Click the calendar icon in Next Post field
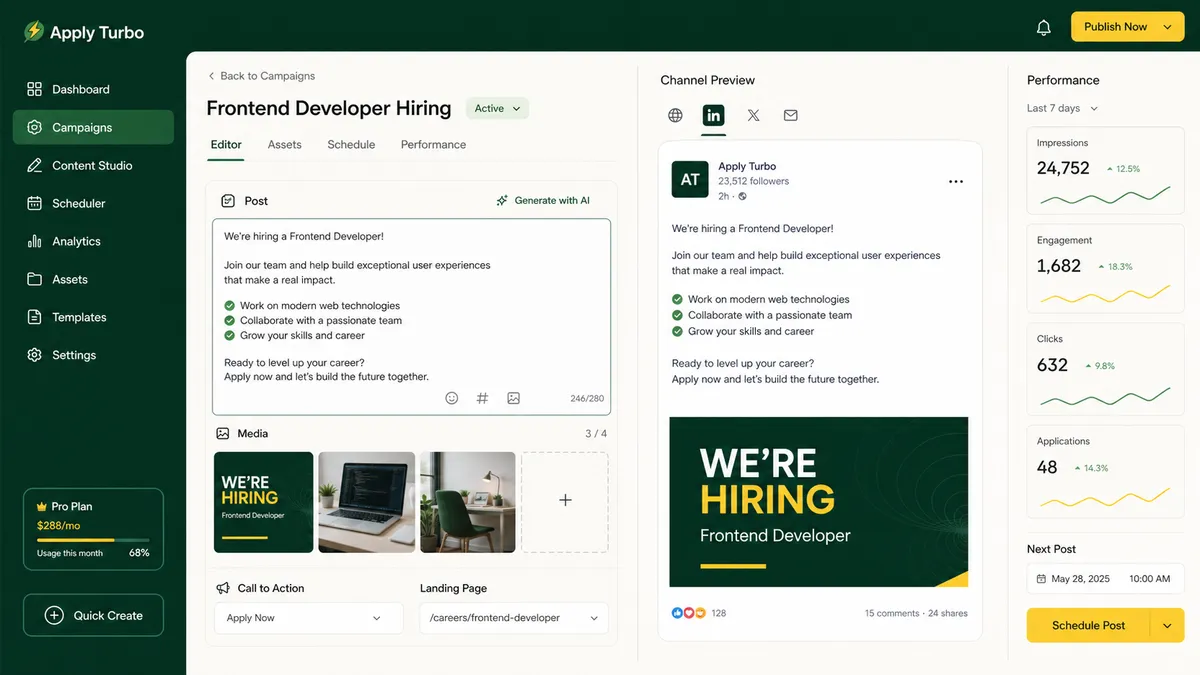Viewport: 1200px width, 675px height. (1041, 579)
